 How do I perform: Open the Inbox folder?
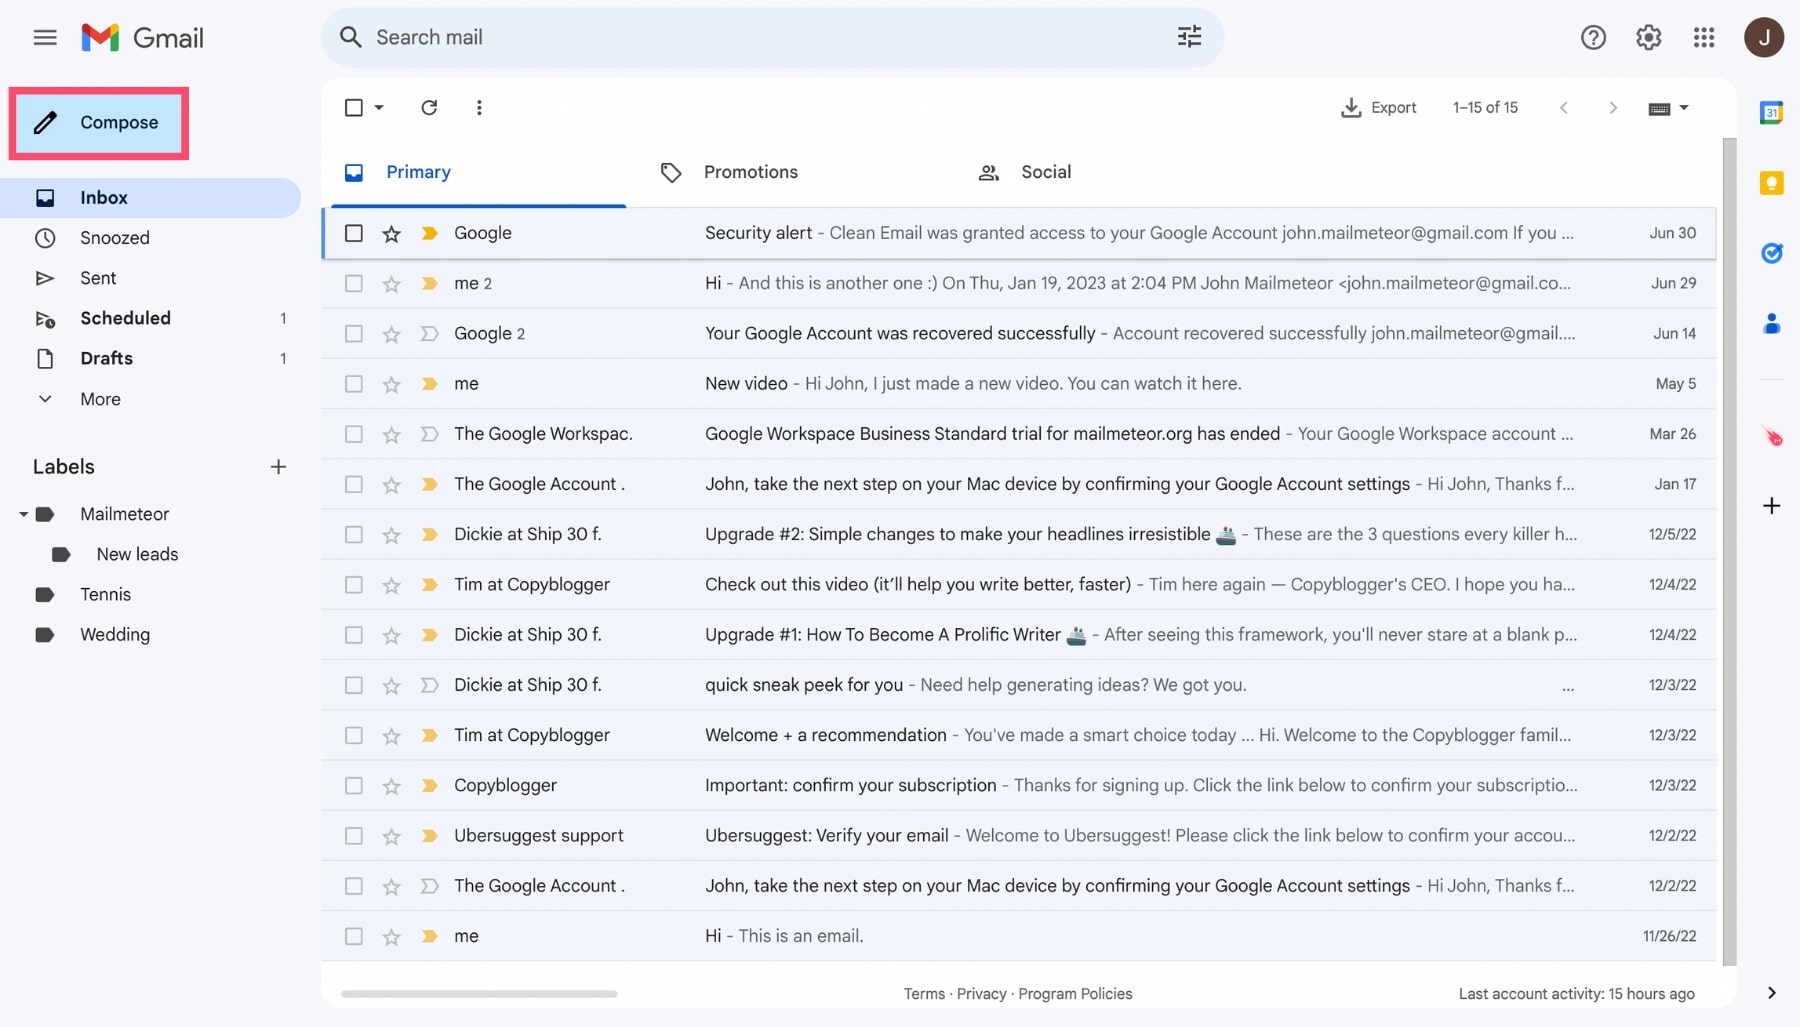click(x=150, y=198)
